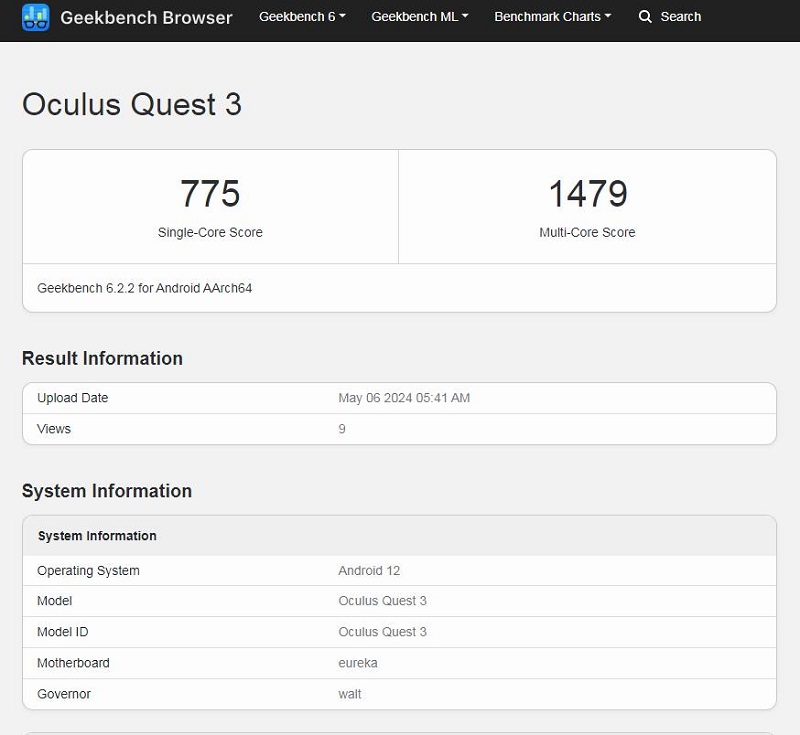Click the Geekbench 6.2.2 version text

coord(144,288)
